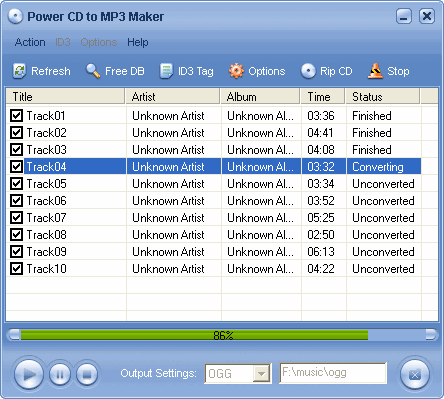This screenshot has width=444, height=399.
Task: Stop the conversion with Stop
Action: (388, 71)
